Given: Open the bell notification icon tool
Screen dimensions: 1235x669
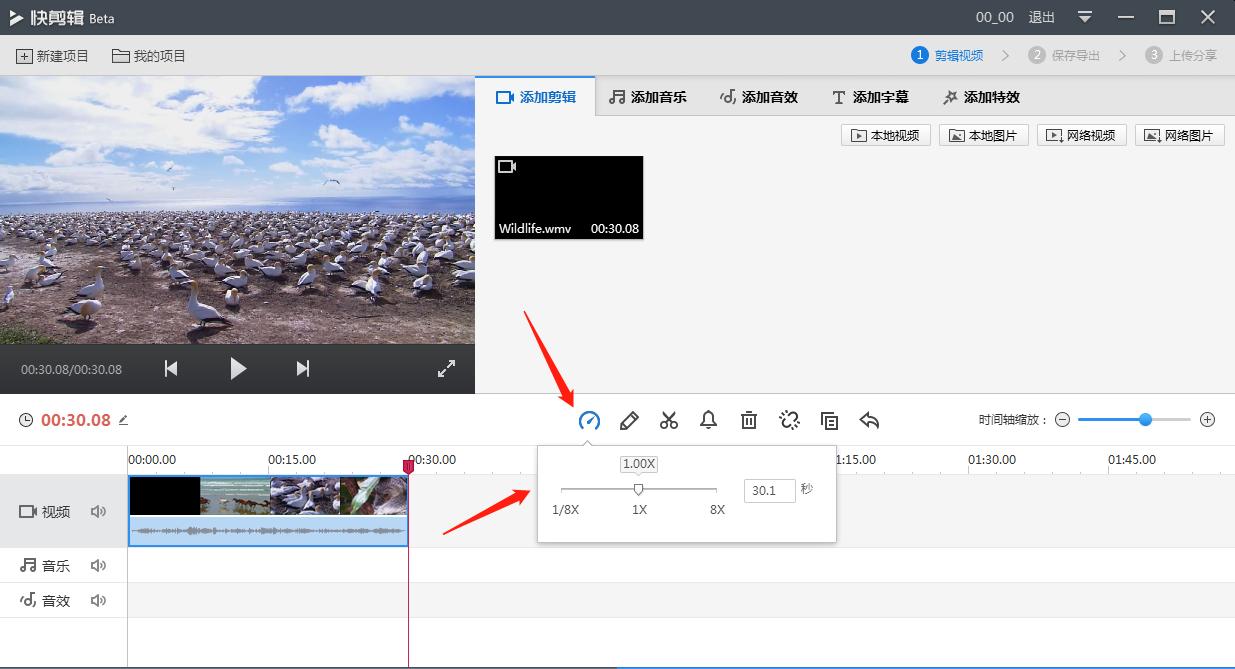Looking at the screenshot, I should coord(708,420).
